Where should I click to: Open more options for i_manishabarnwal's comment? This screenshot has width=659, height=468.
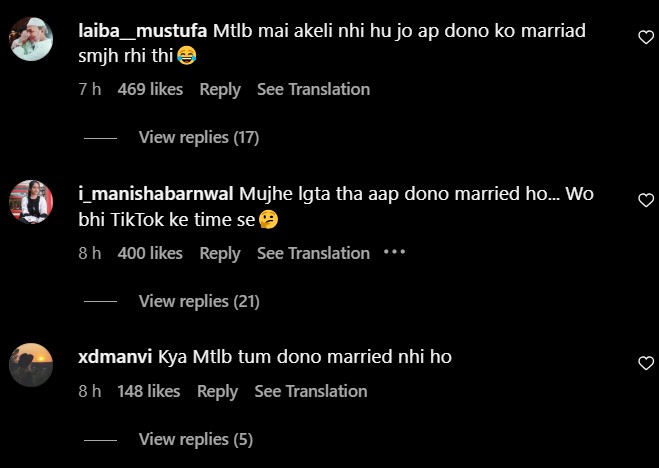point(394,253)
